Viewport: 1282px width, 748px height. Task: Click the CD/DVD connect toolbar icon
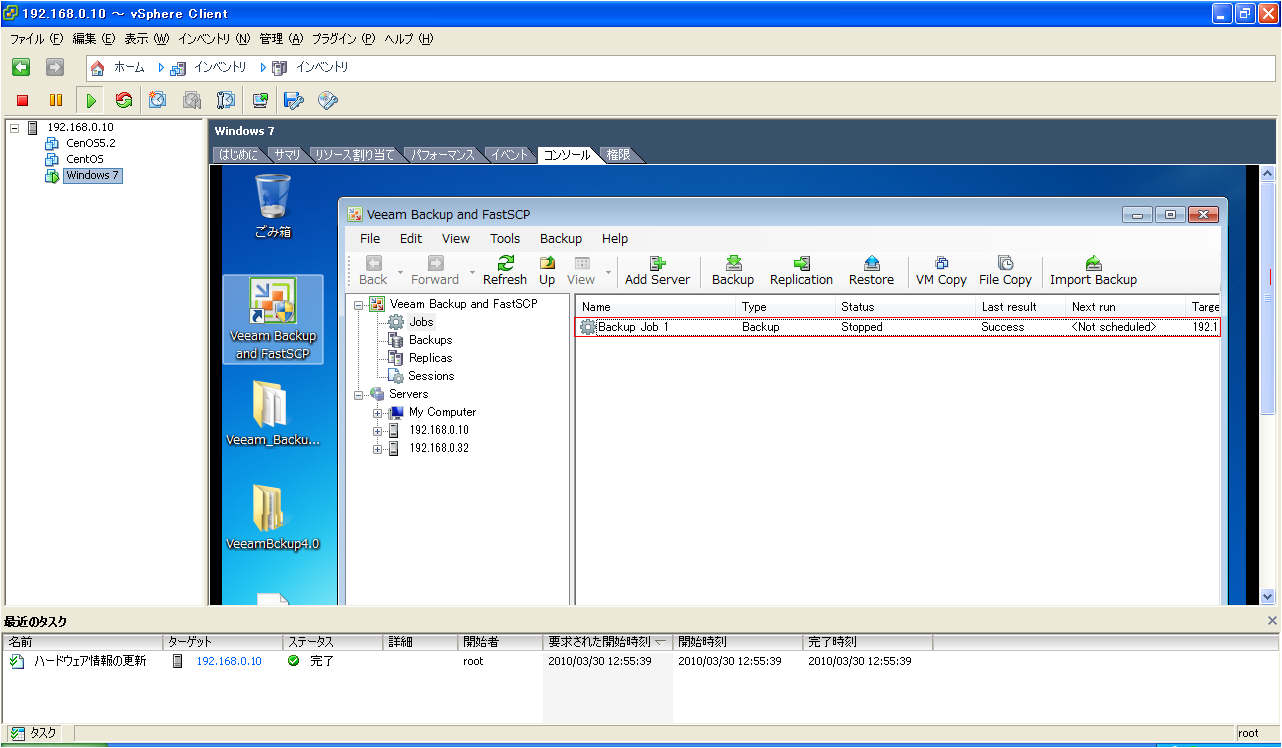(328, 100)
